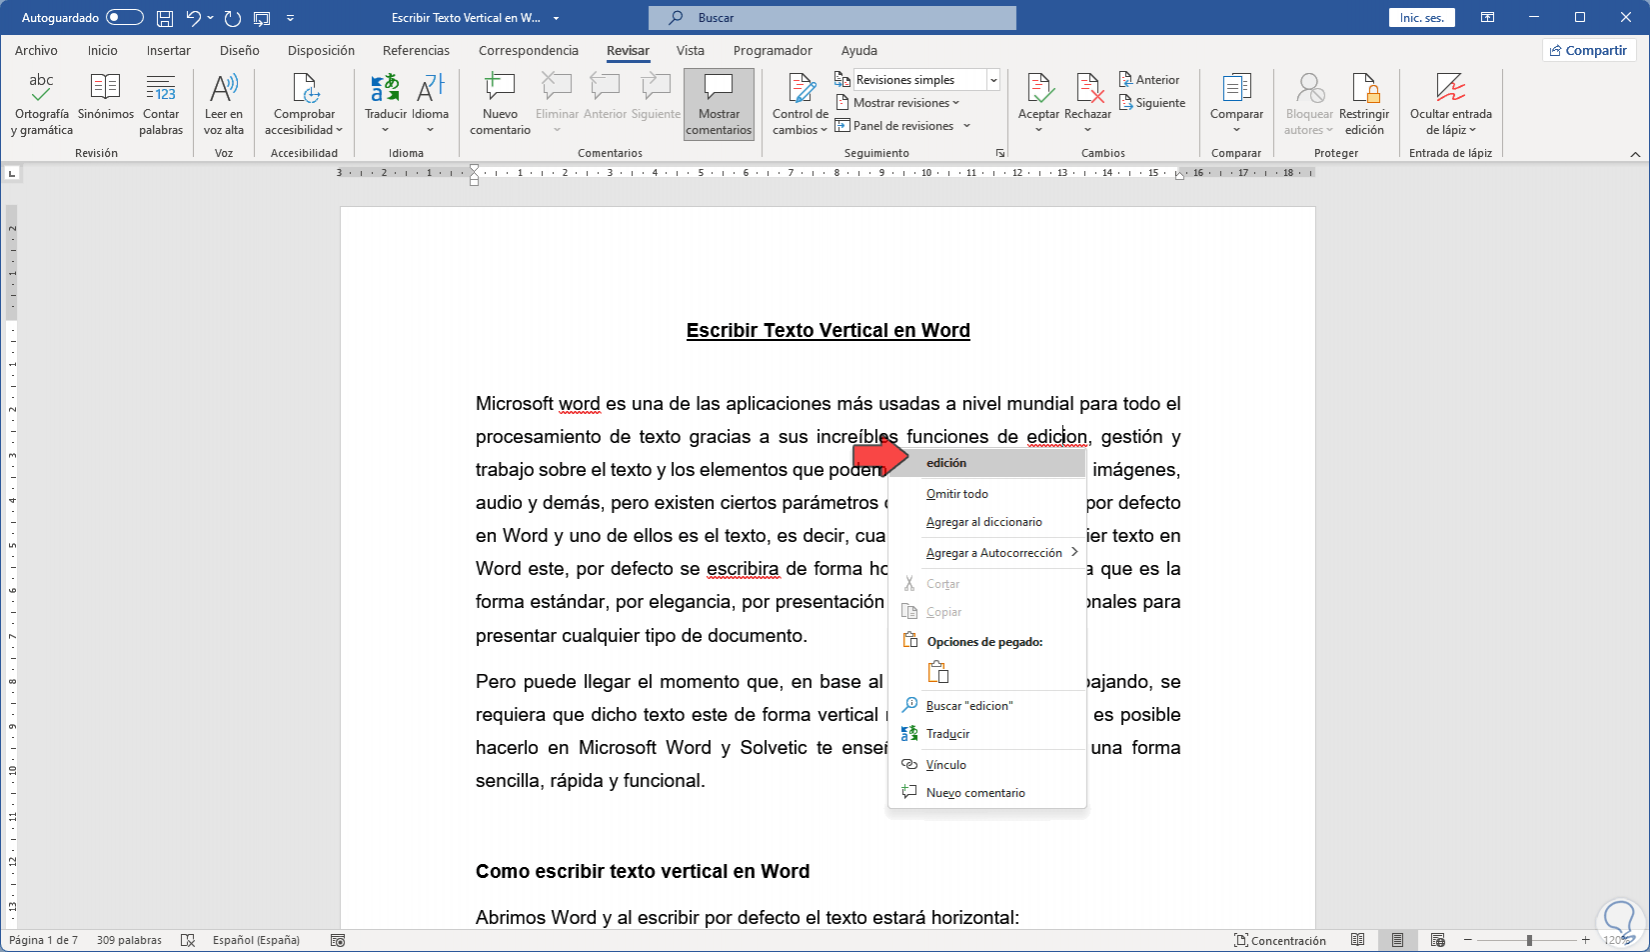This screenshot has width=1650, height=952.
Task: Click the Buscar search box in title bar
Action: [x=832, y=18]
